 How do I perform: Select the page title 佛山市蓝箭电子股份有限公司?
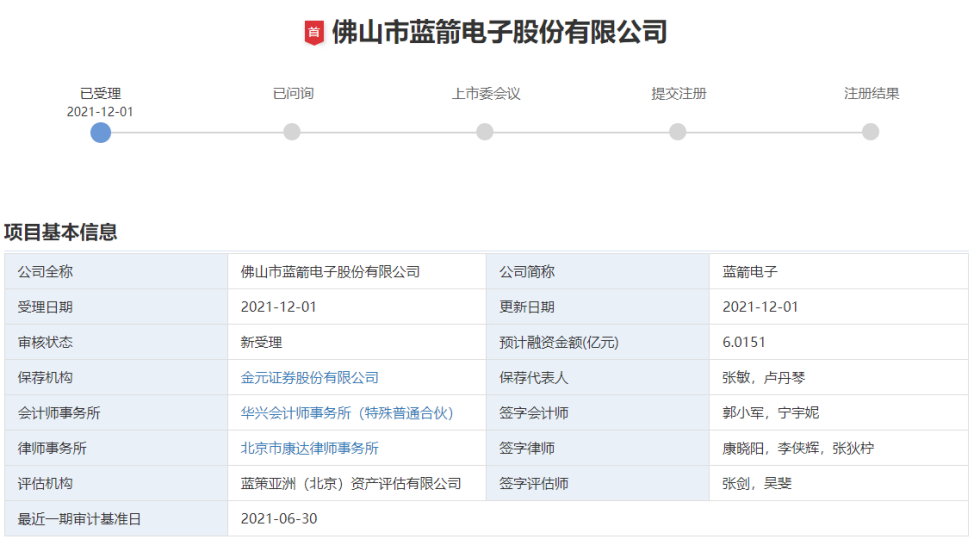tap(499, 32)
